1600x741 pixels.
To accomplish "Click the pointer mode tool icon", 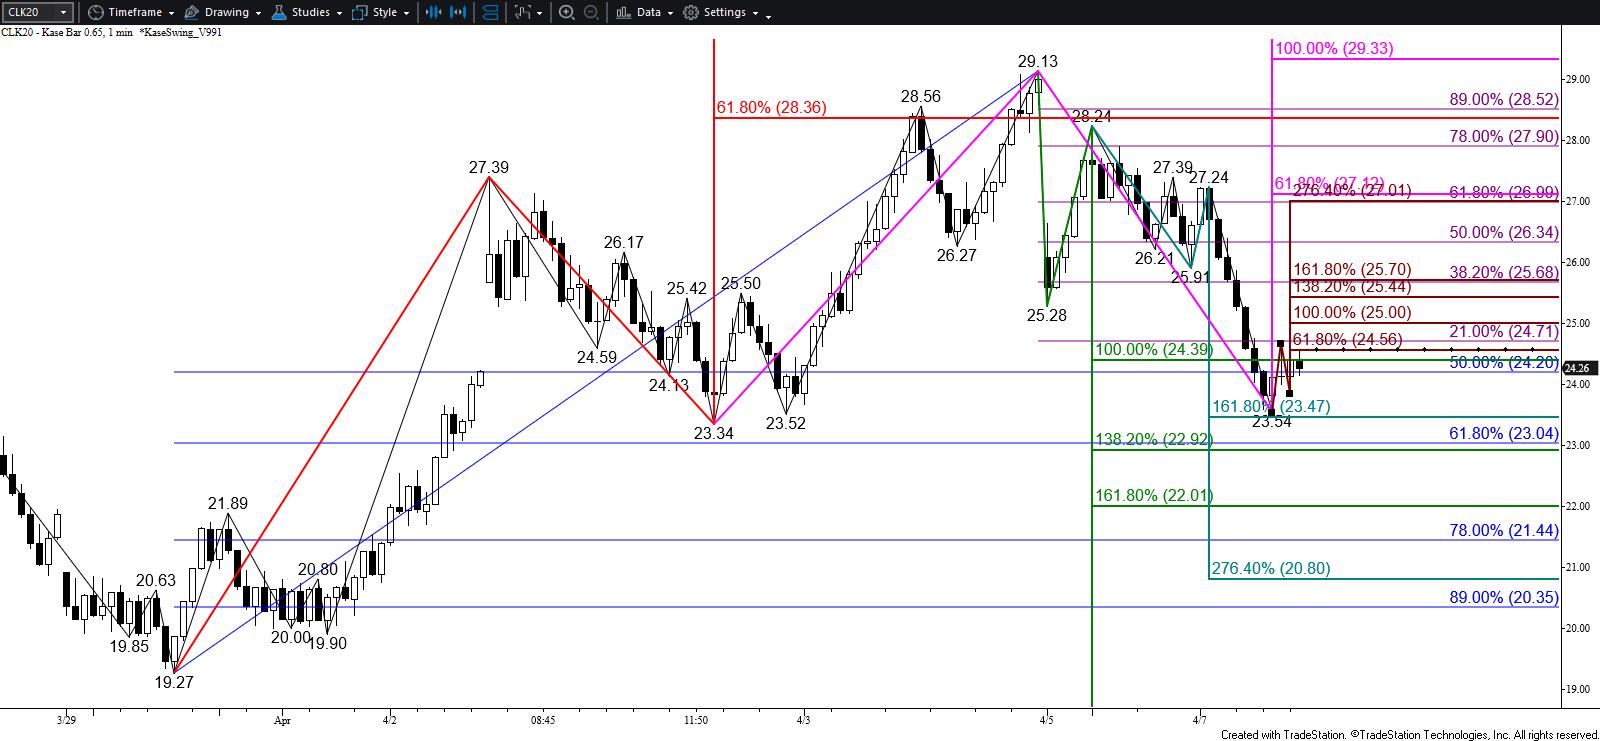I will tap(522, 12).
